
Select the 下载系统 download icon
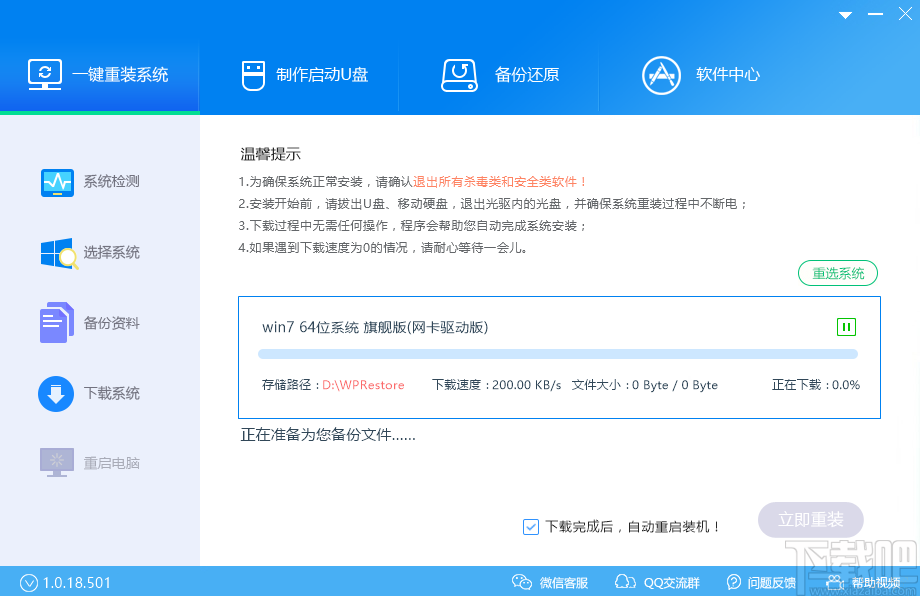tap(57, 393)
